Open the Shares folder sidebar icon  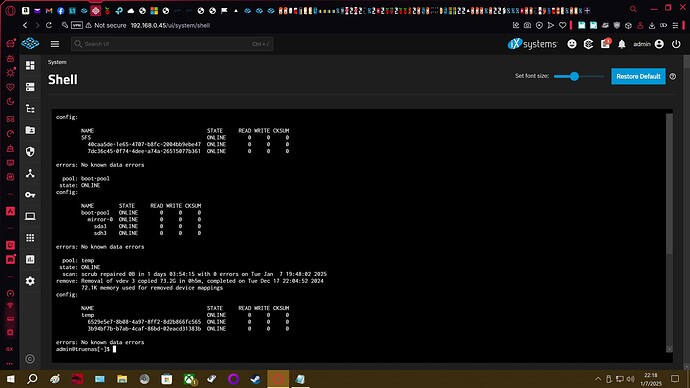click(x=30, y=130)
